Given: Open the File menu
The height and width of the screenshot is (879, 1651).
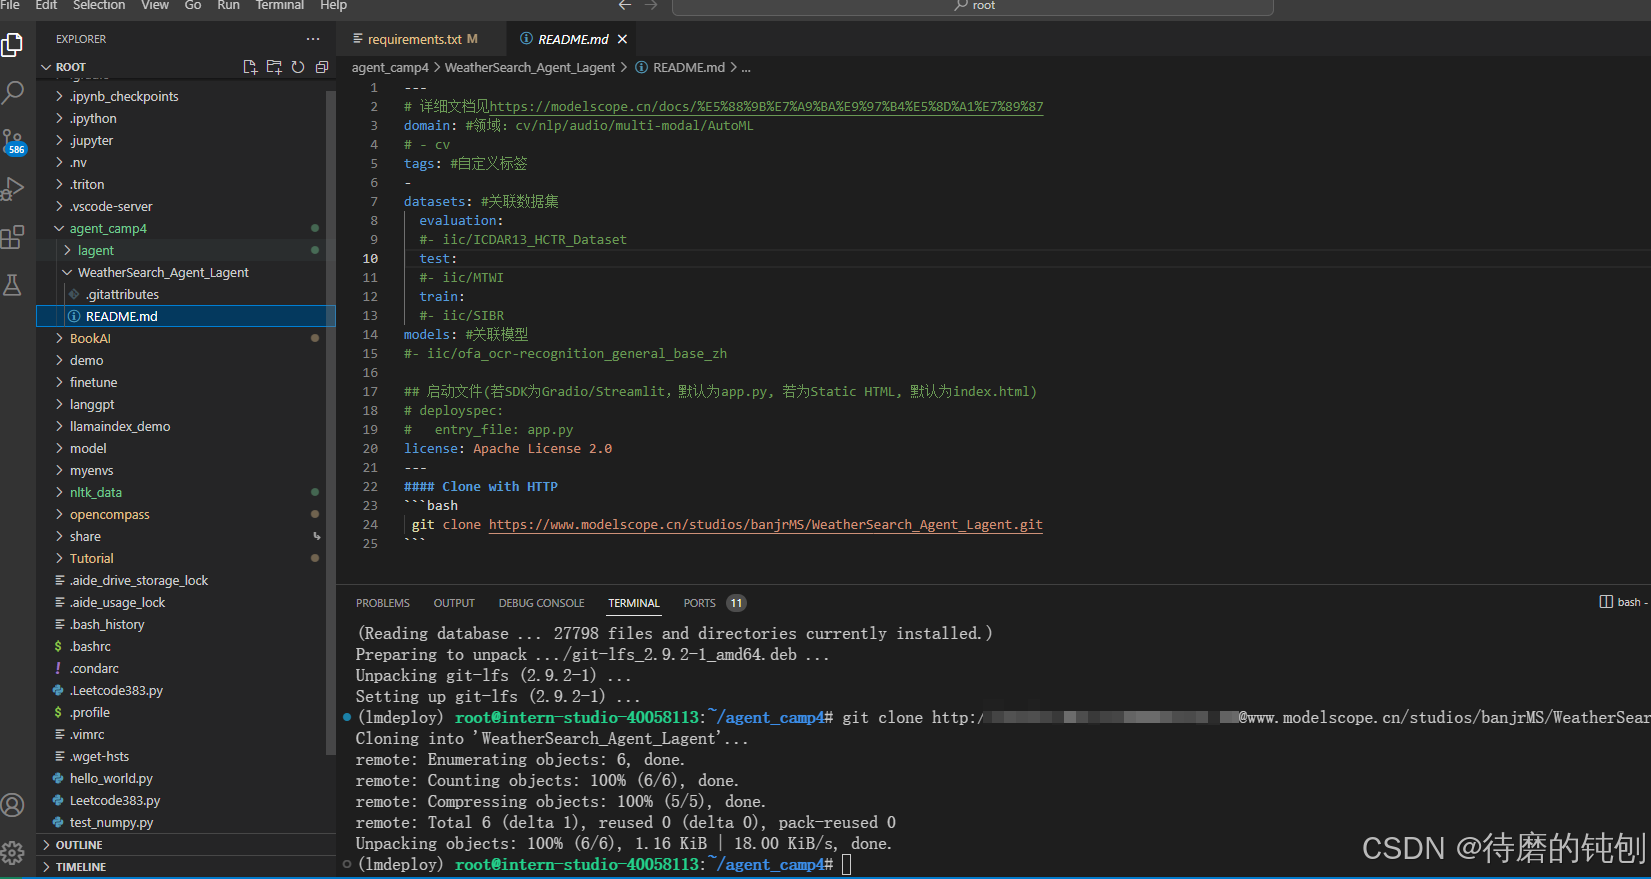Looking at the screenshot, I should (10, 5).
